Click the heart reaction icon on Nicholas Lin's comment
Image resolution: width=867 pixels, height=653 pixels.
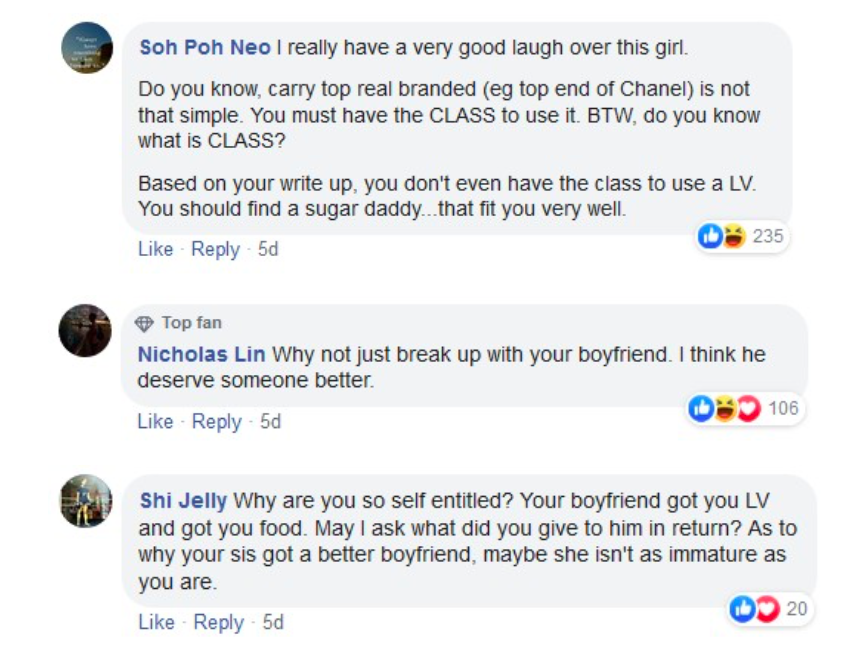pyautogui.click(x=748, y=408)
